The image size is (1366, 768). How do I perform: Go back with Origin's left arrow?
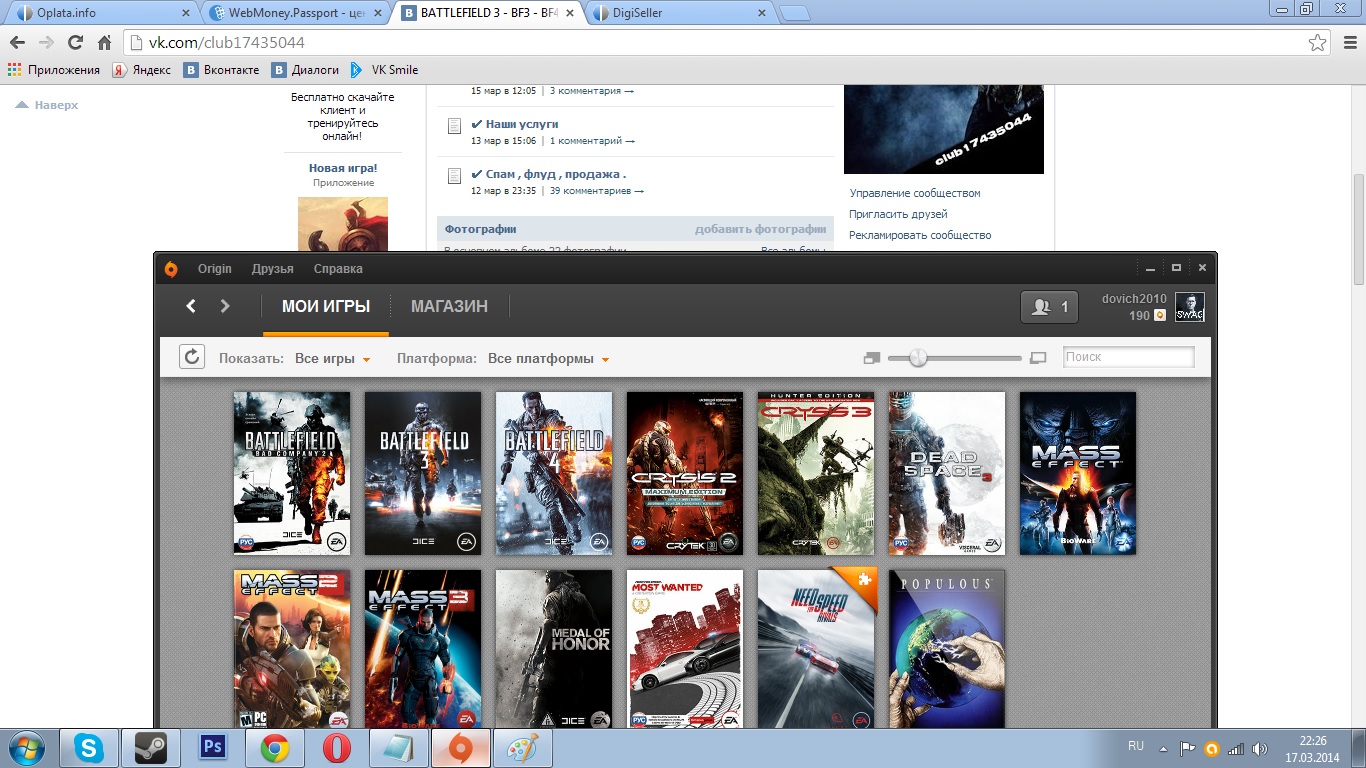click(191, 306)
